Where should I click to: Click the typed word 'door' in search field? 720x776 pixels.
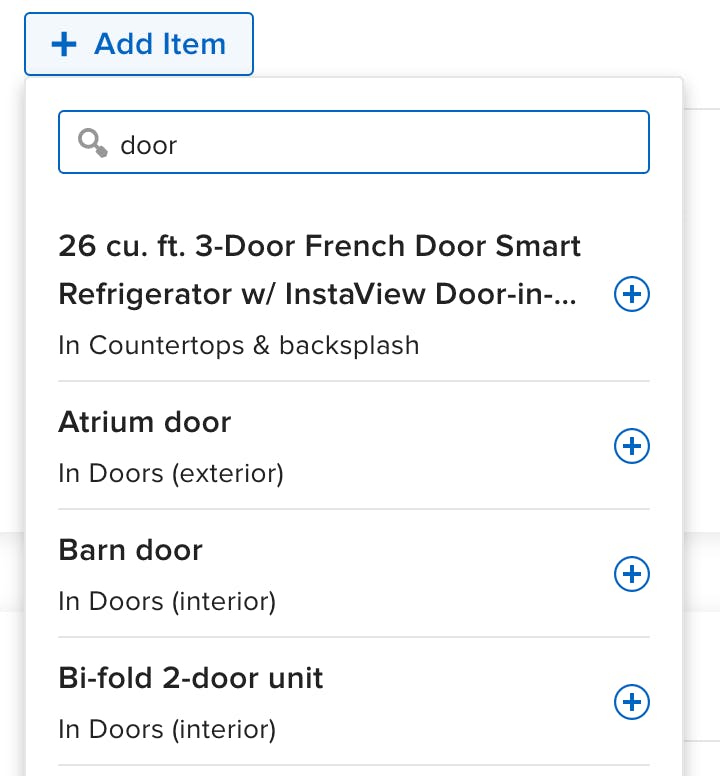pyautogui.click(x=148, y=145)
